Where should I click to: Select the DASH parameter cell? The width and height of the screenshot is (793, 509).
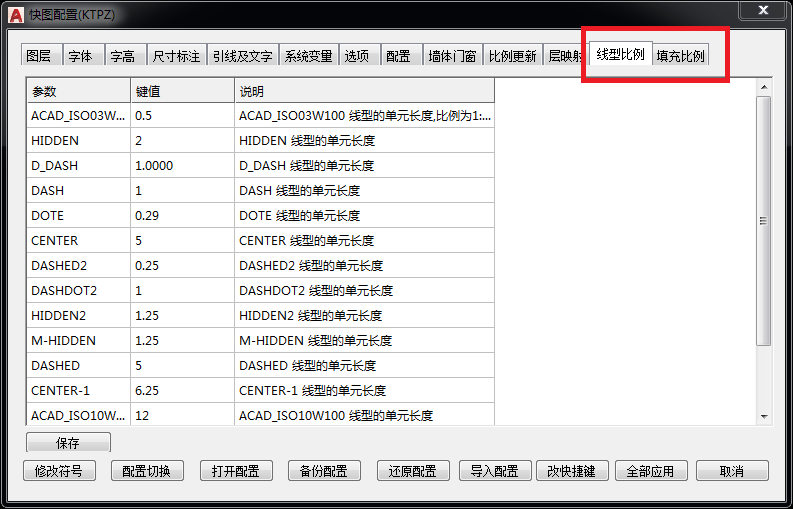point(78,191)
